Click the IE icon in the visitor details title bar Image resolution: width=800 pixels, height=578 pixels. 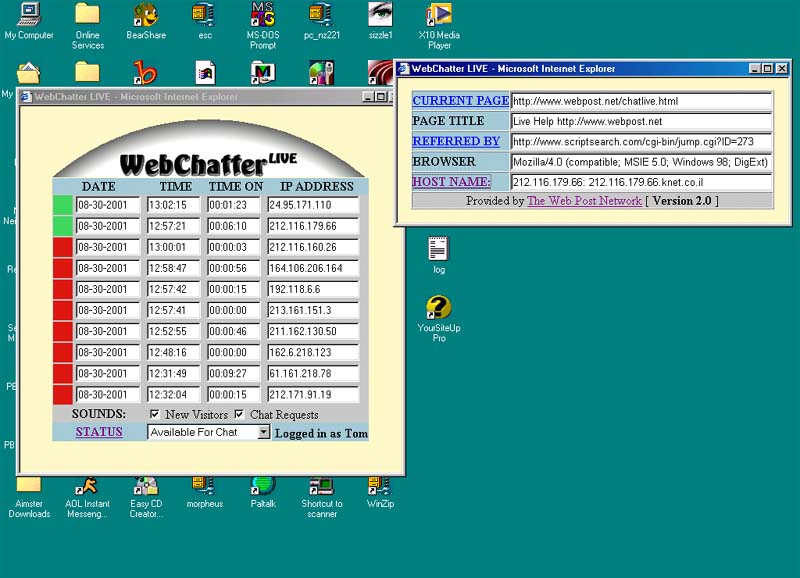click(404, 68)
